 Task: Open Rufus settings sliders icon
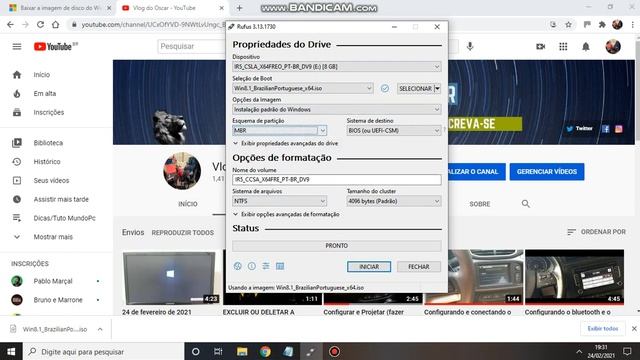click(266, 266)
